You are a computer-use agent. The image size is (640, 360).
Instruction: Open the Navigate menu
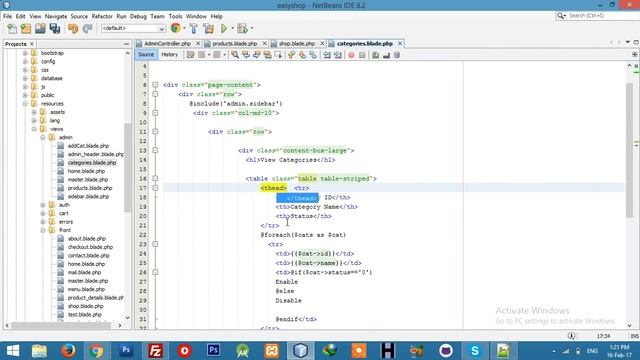pos(56,16)
